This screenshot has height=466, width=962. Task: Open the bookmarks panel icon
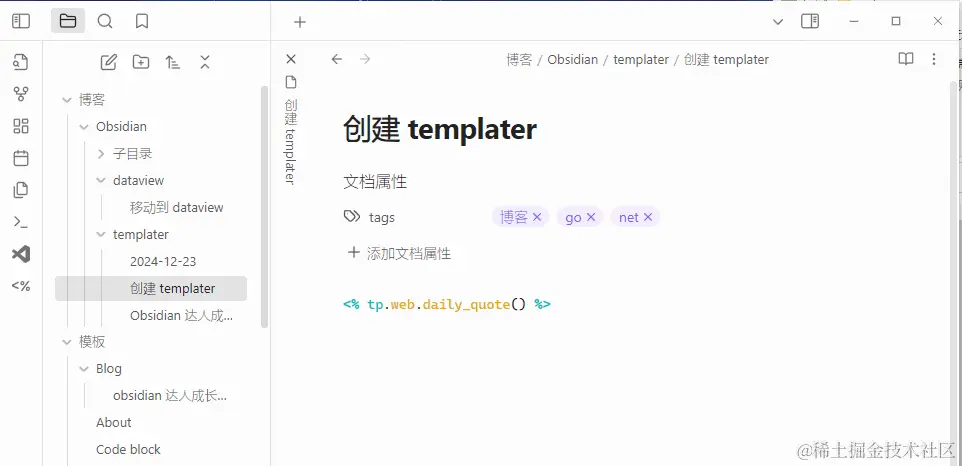click(x=142, y=21)
